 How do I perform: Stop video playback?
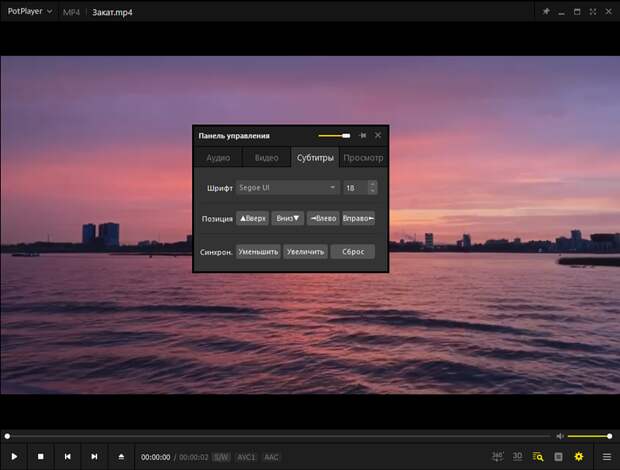(x=41, y=456)
